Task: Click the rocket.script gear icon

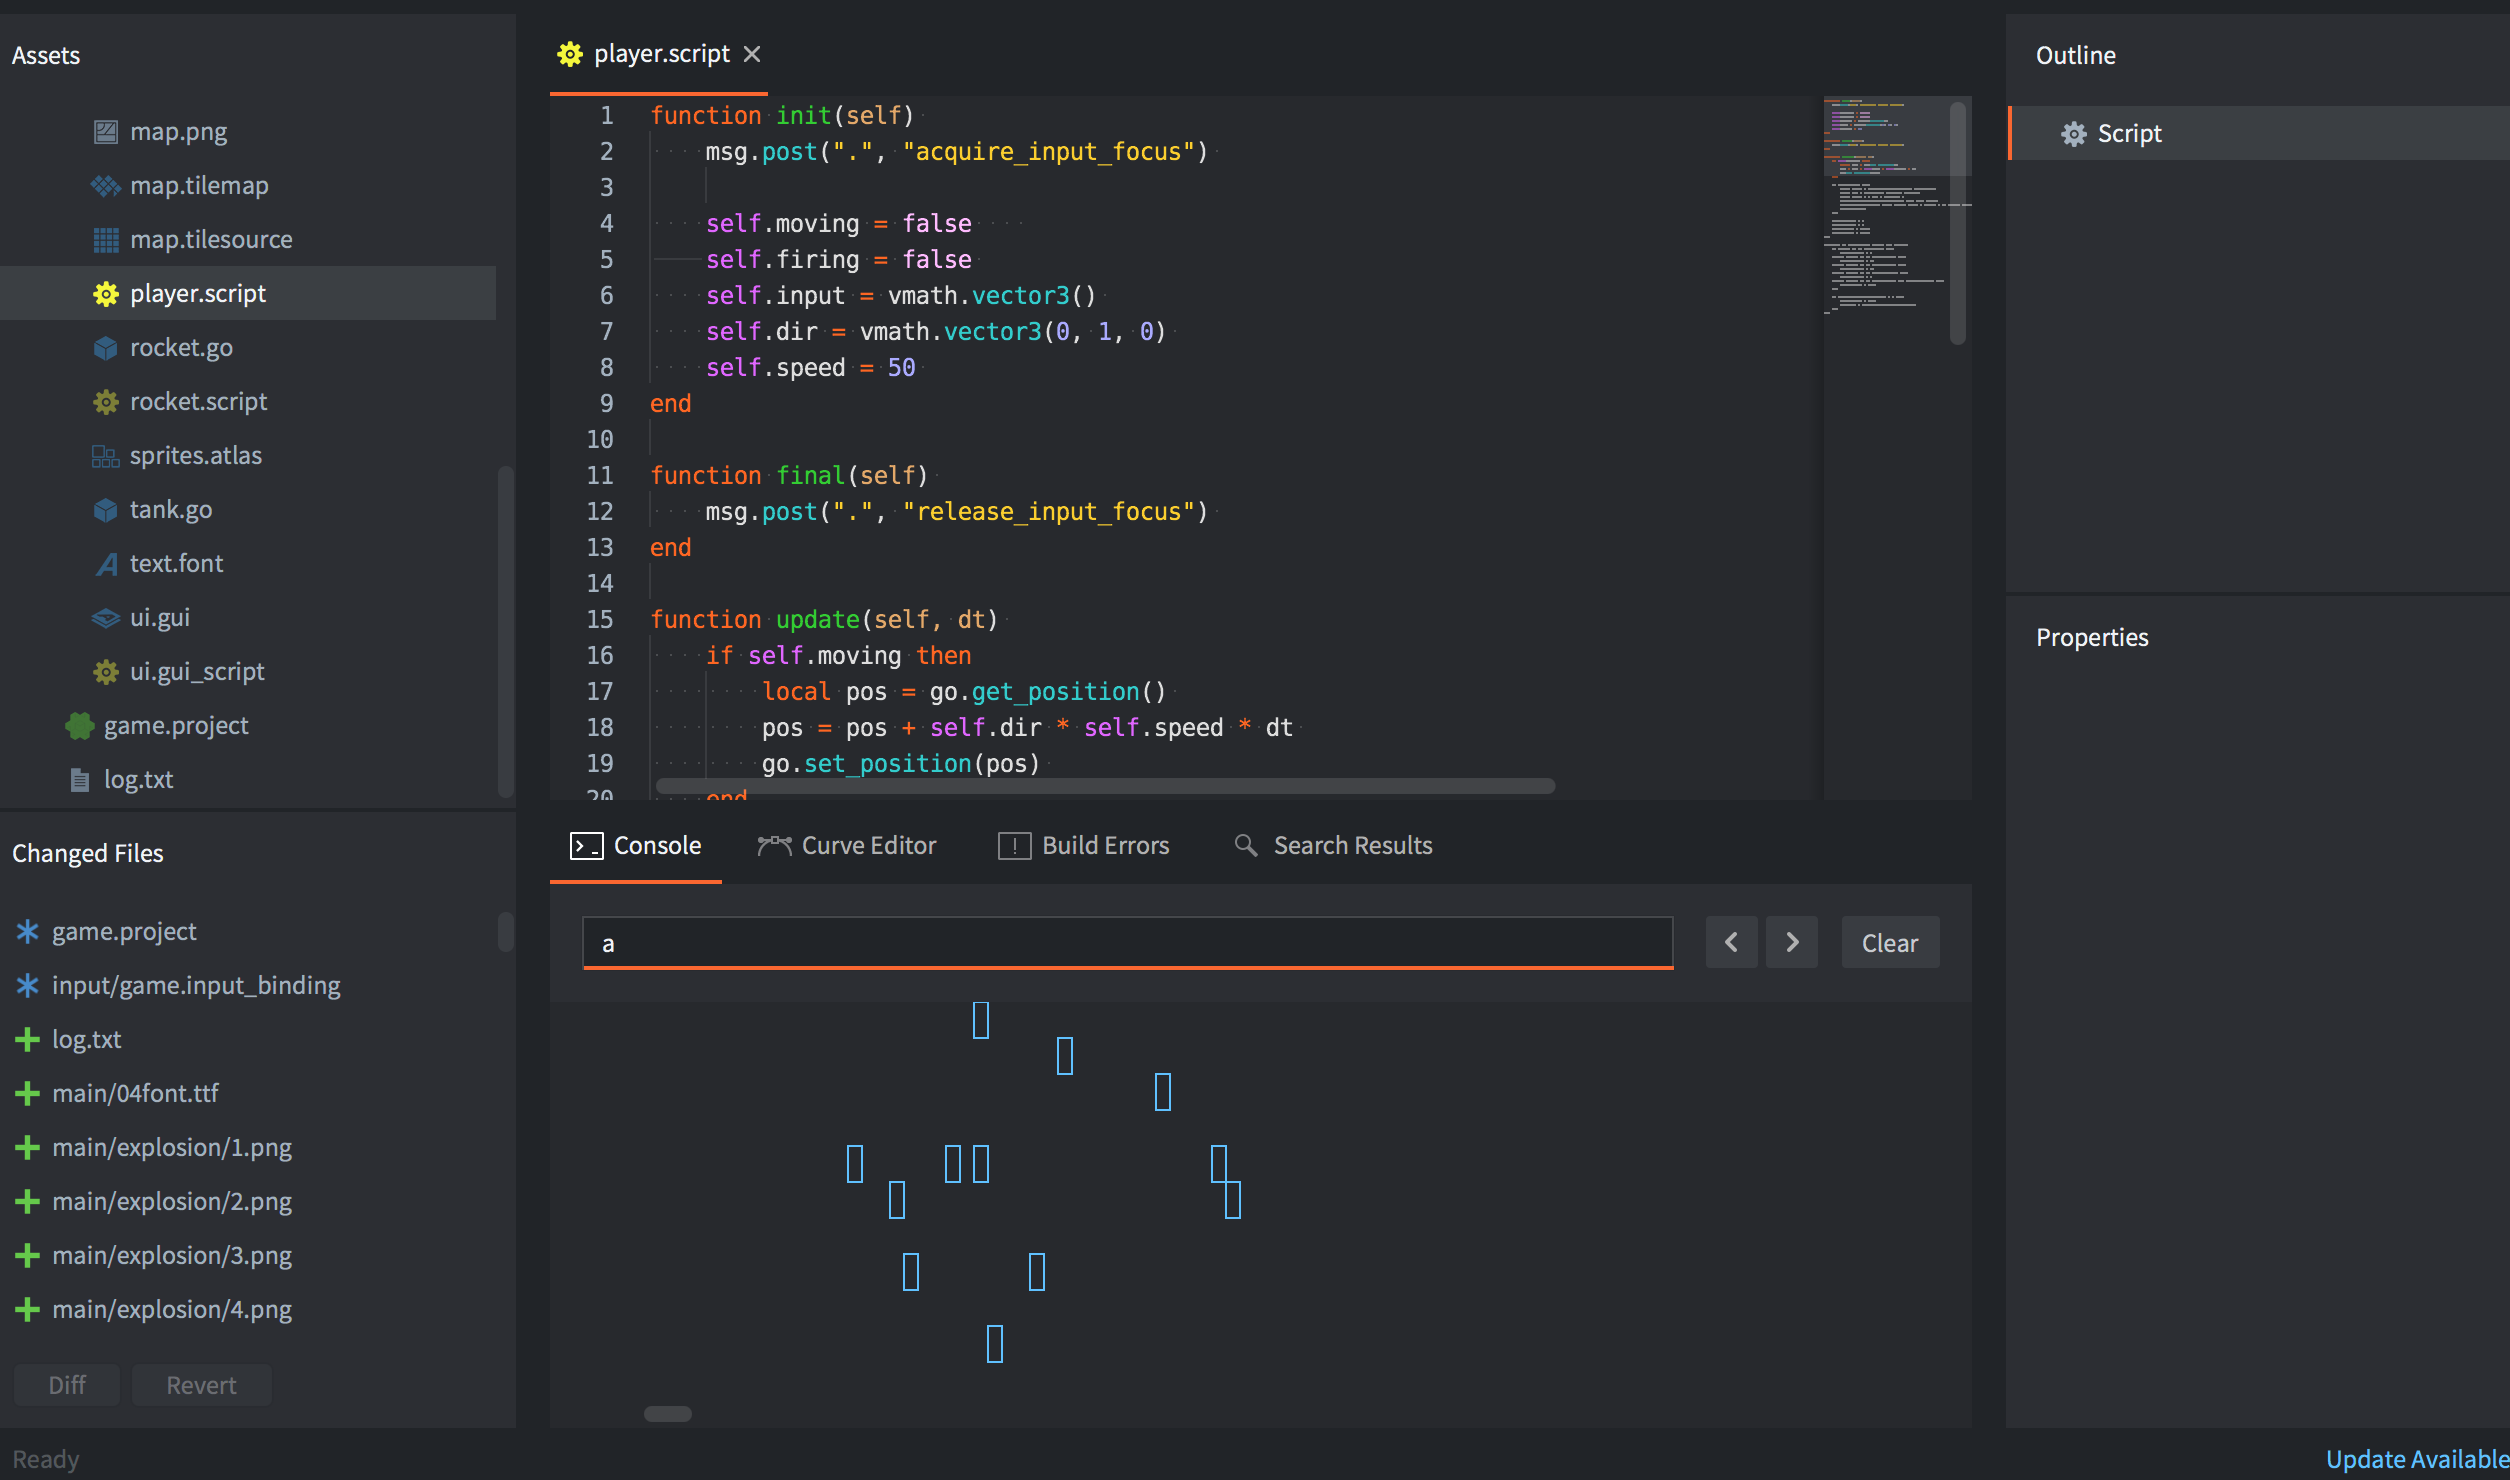Action: click(106, 402)
